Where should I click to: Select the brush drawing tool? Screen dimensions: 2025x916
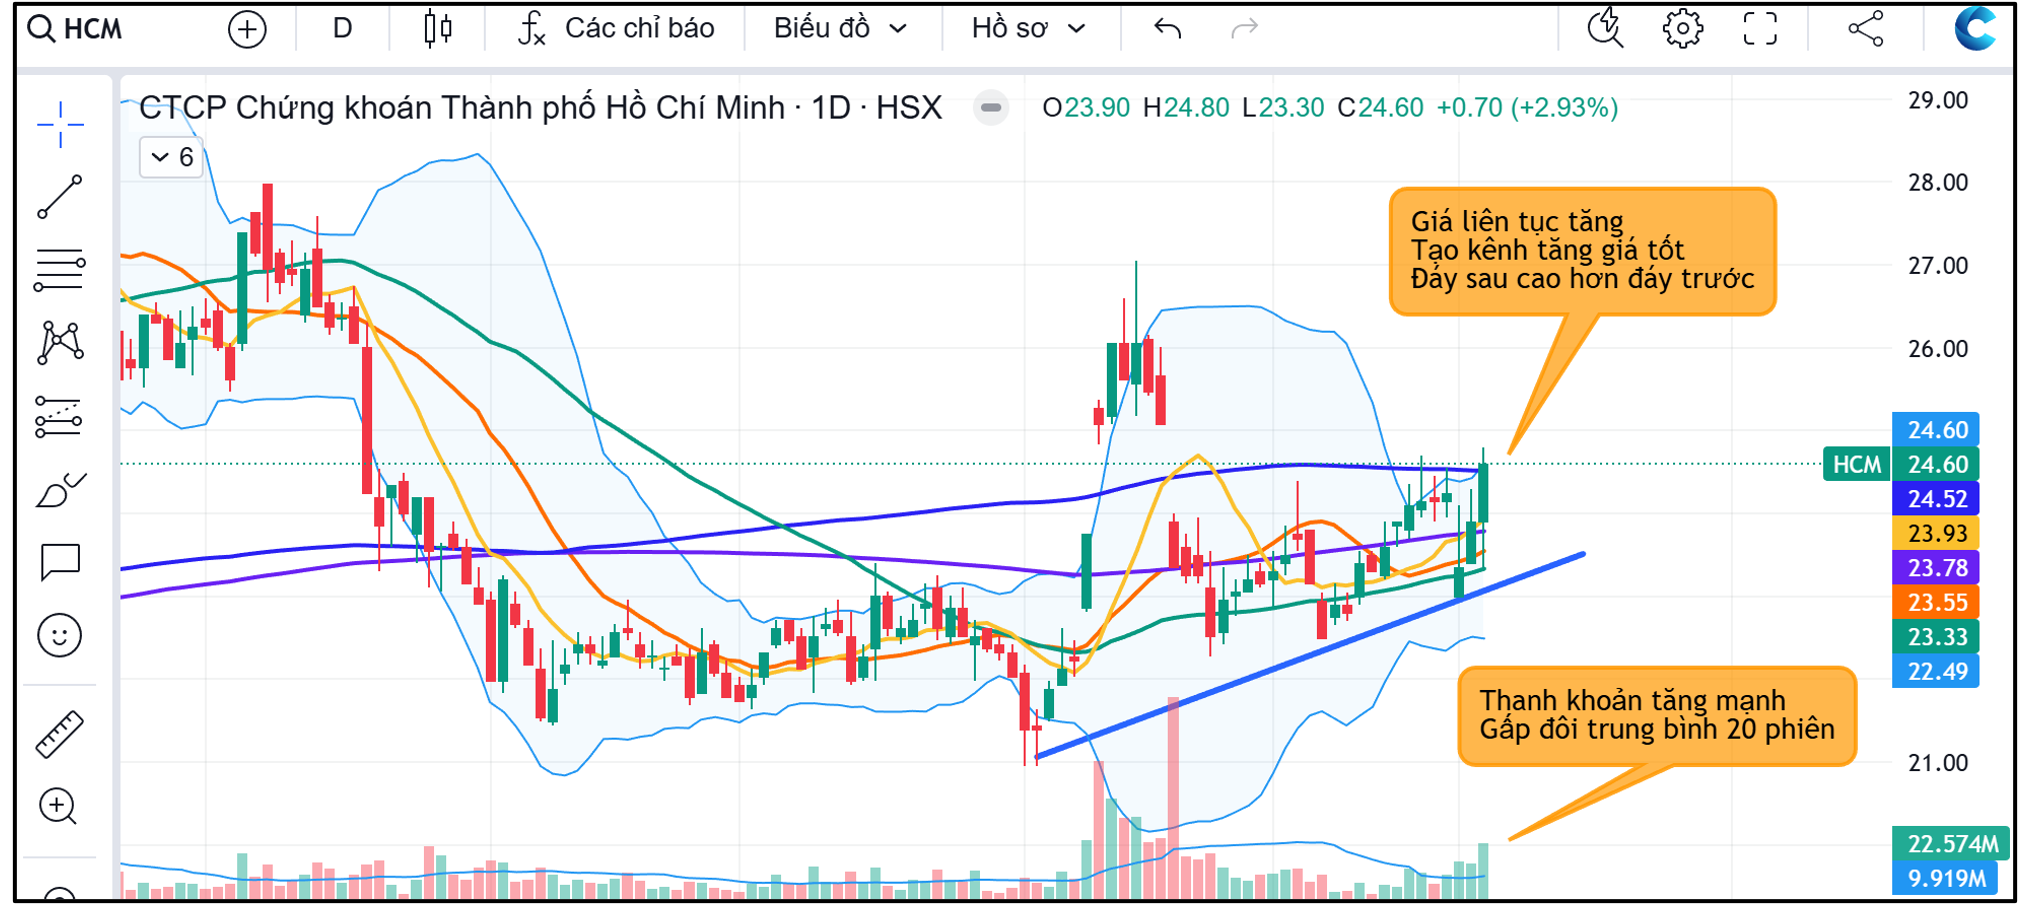click(60, 490)
